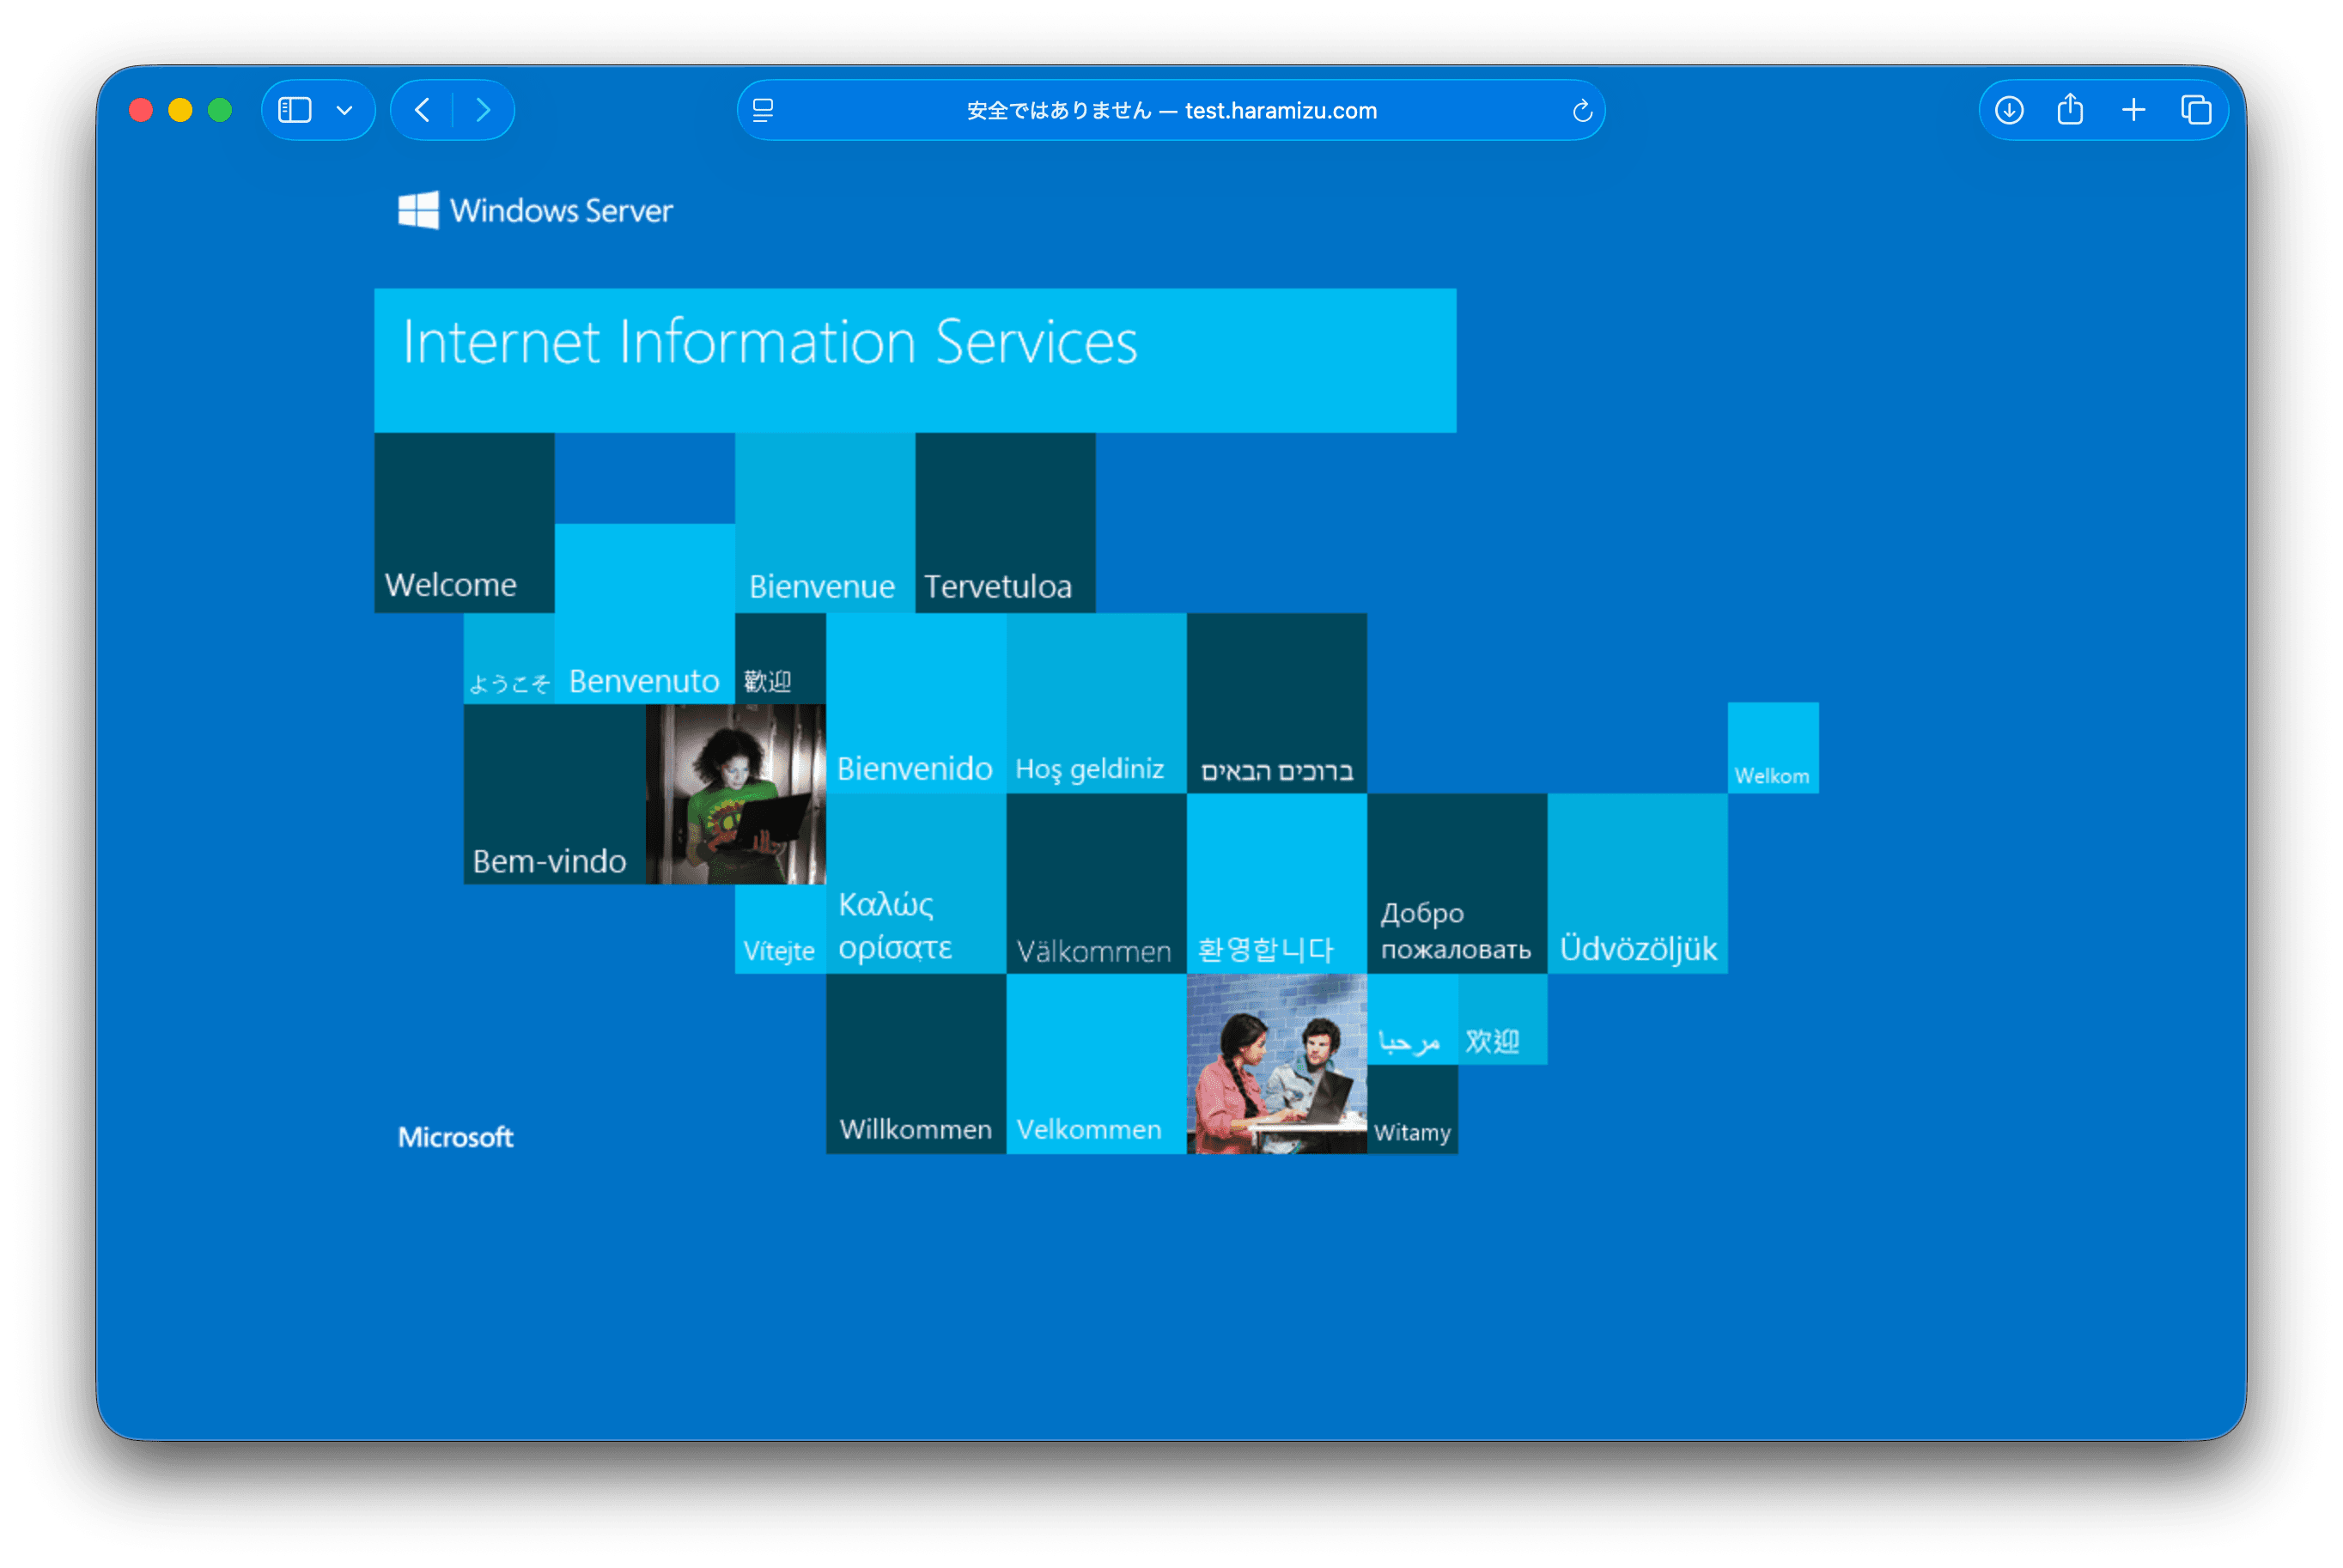The width and height of the screenshot is (2343, 1568).
Task: Click the woman with laptop photo
Action: pos(735,794)
